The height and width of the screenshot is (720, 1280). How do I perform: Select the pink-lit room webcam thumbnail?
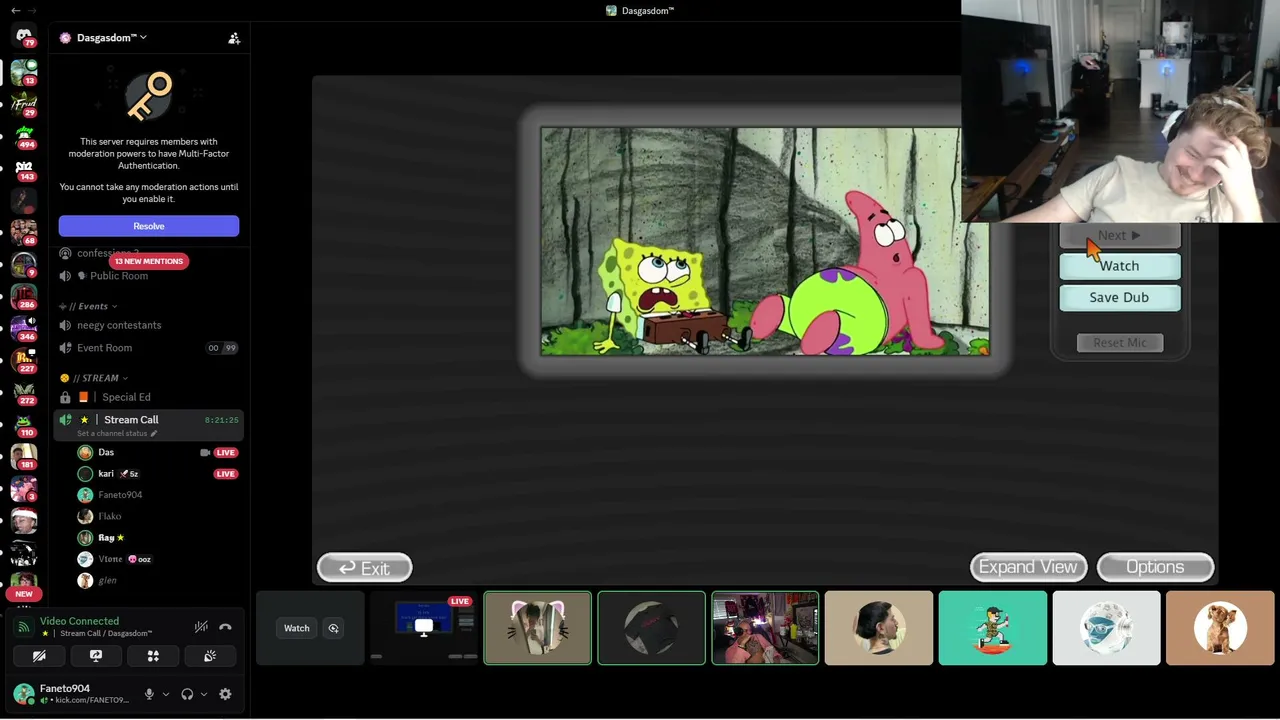[x=765, y=628]
